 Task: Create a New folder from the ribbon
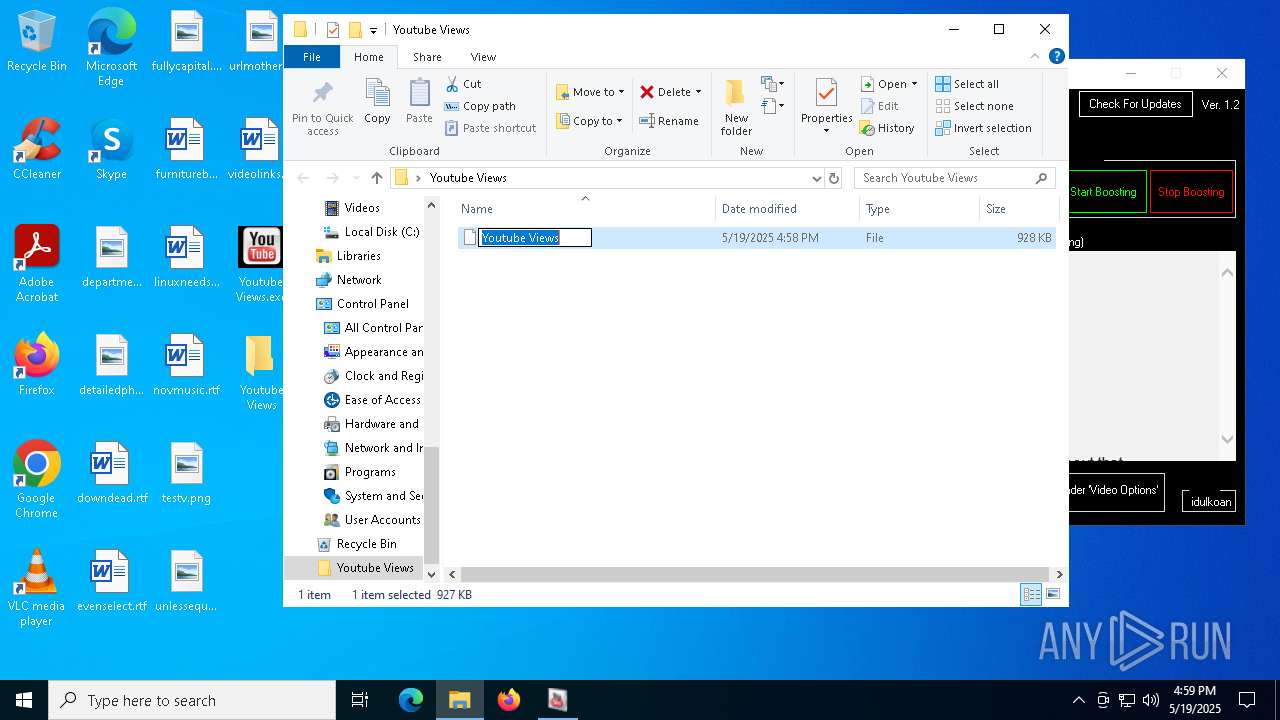pos(736,107)
